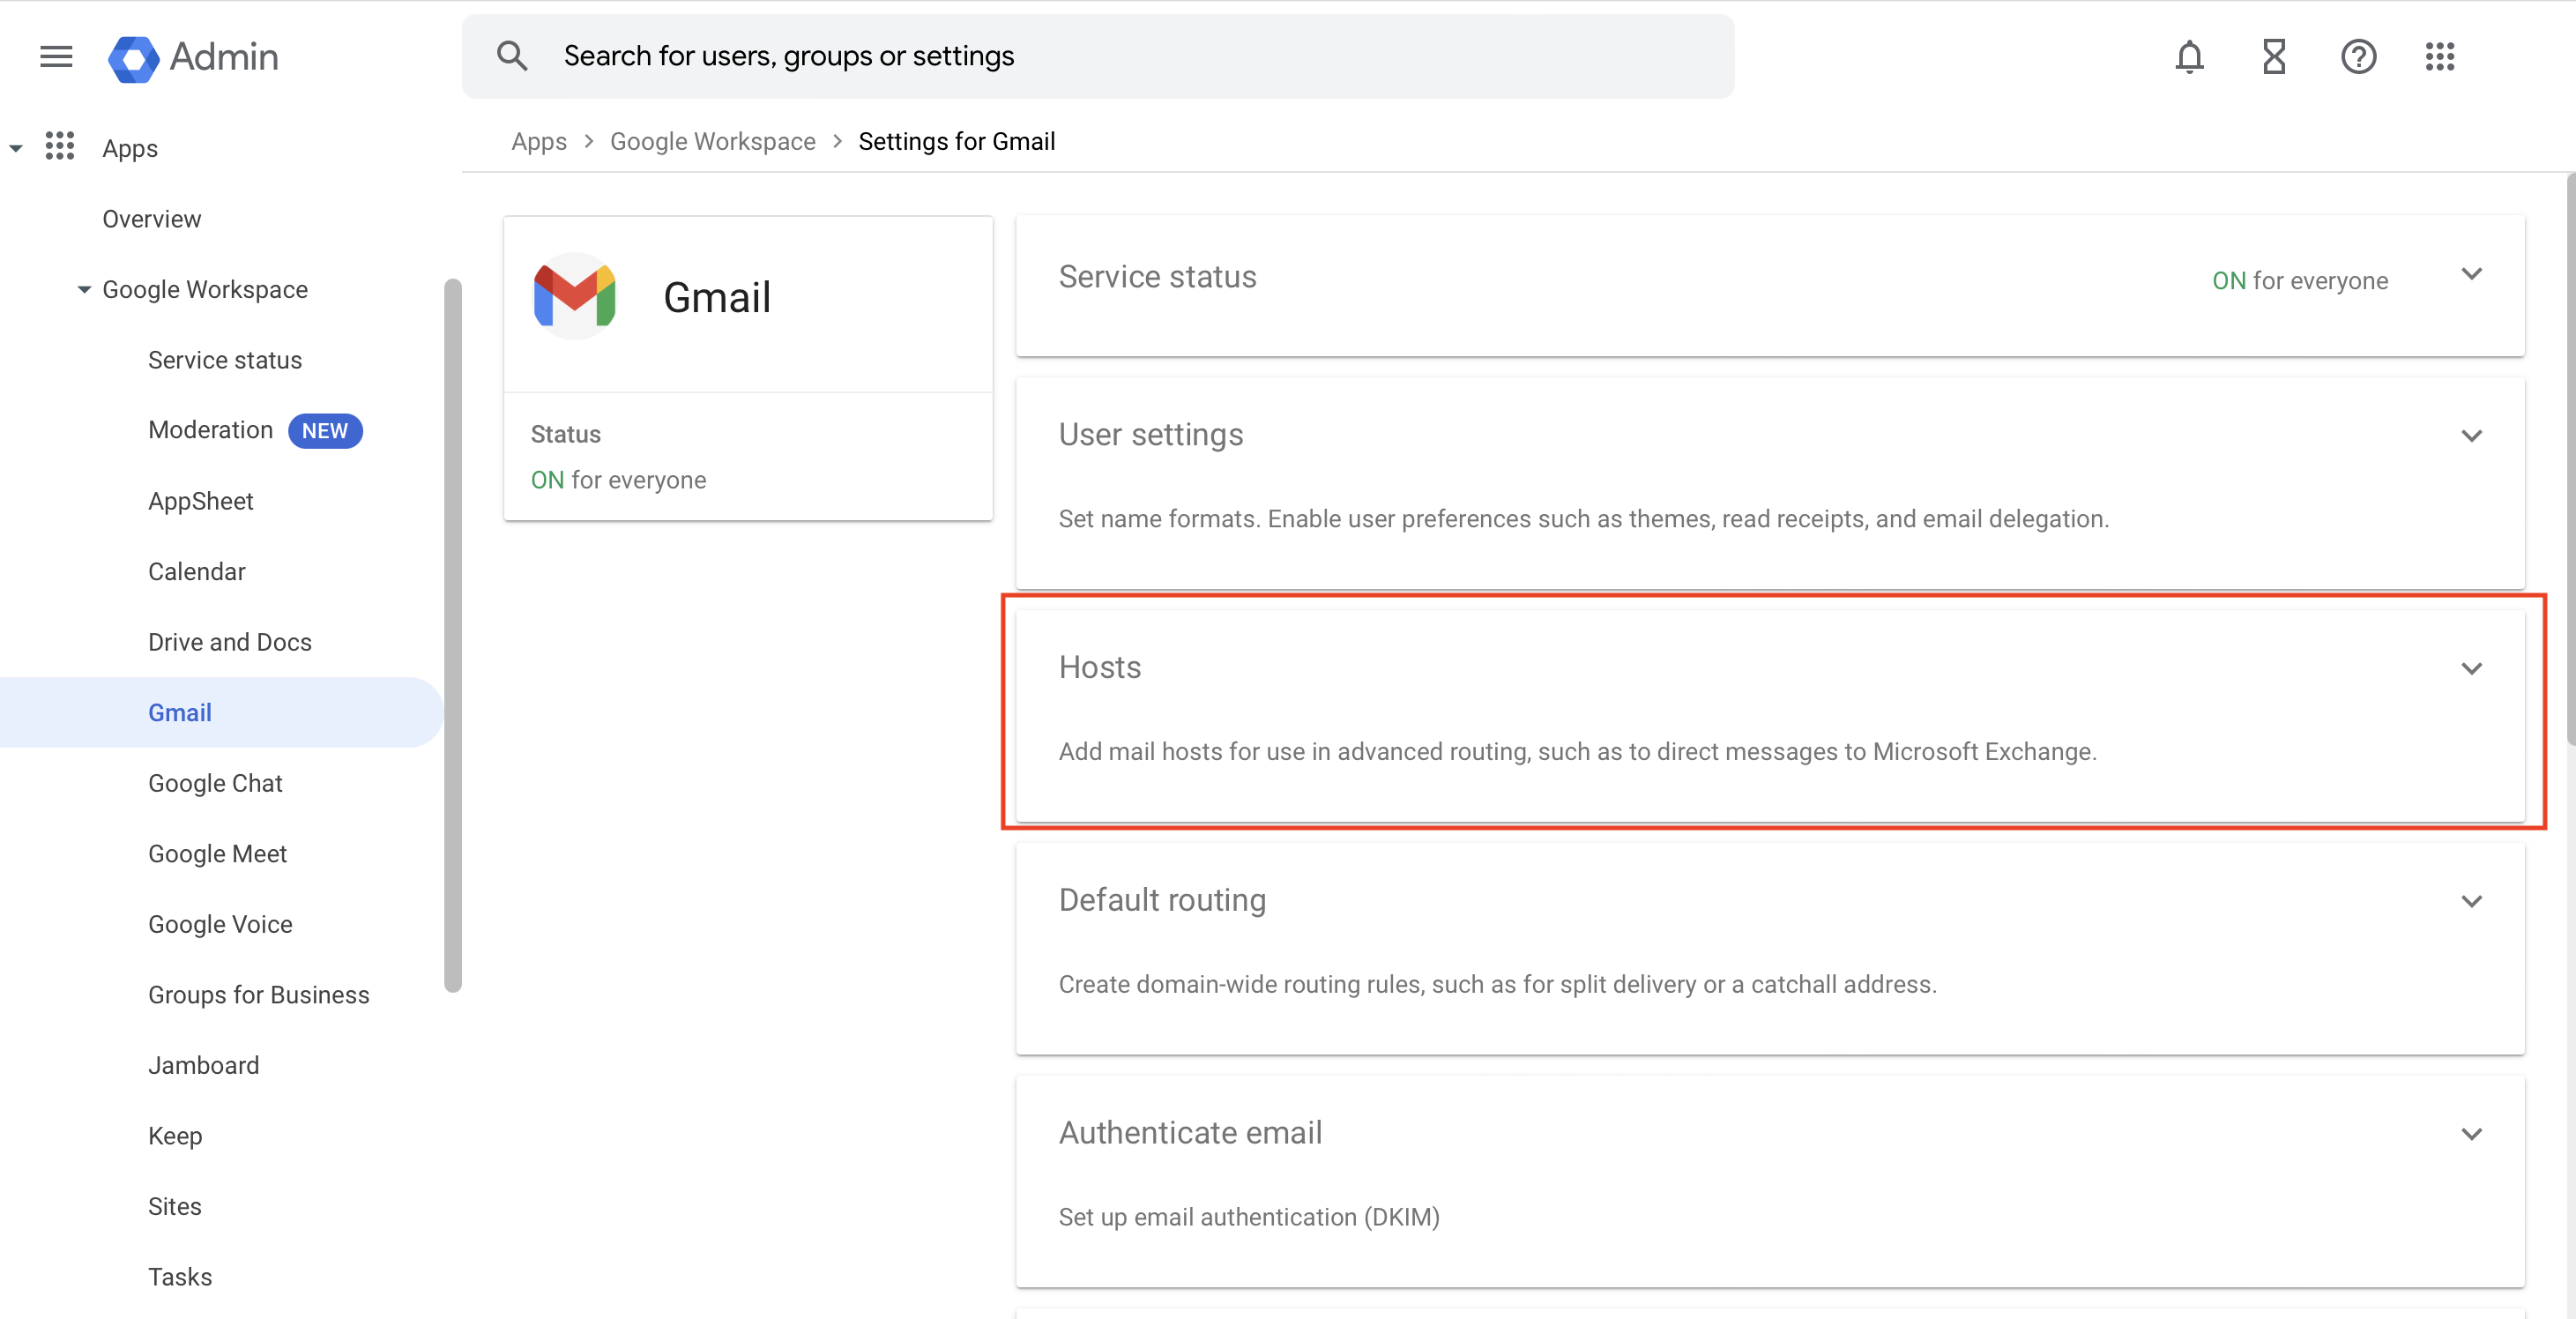Viewport: 2576px width, 1319px height.
Task: Open the Google apps grid launcher
Action: click(2440, 57)
